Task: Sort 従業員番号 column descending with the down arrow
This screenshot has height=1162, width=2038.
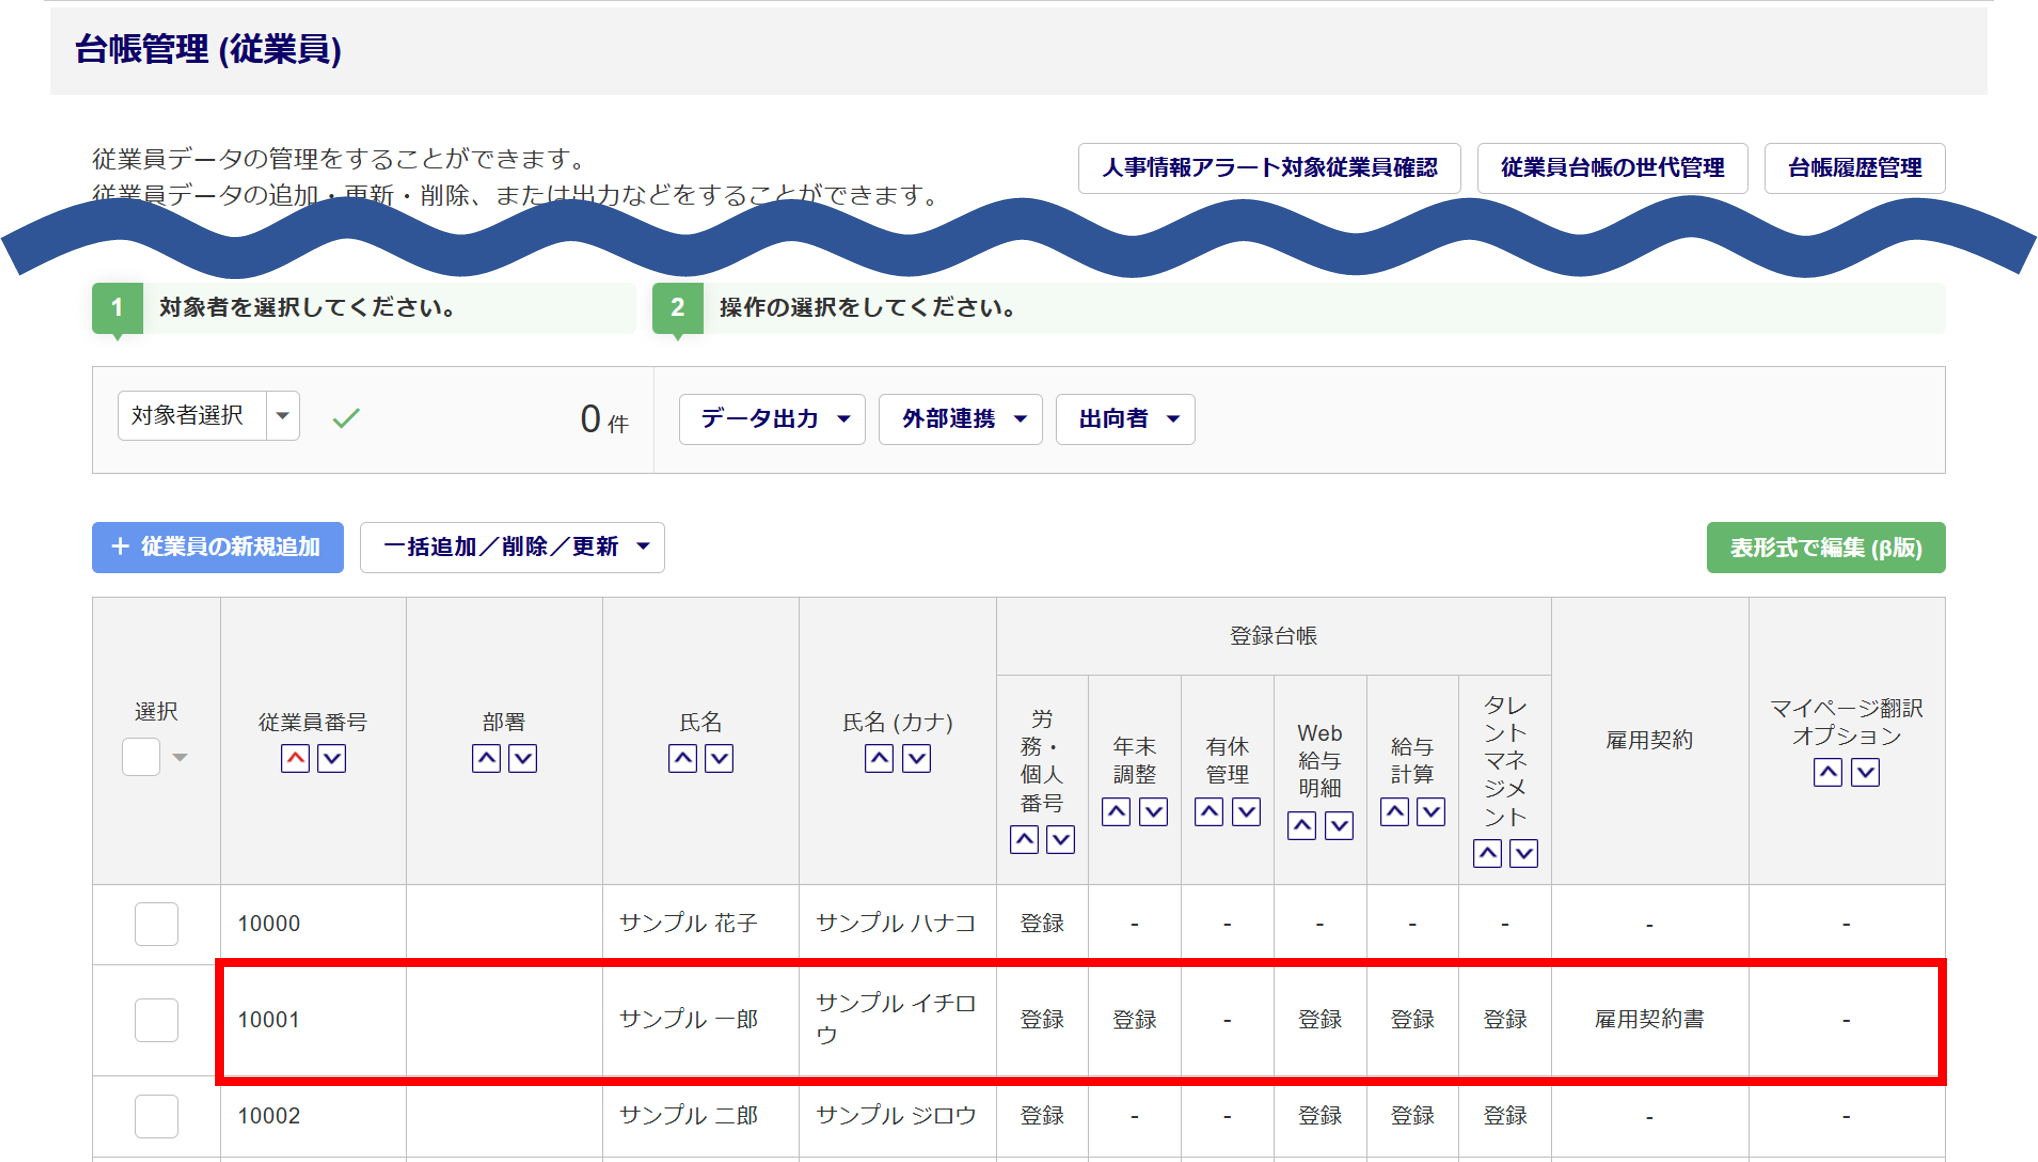Action: pyautogui.click(x=332, y=759)
